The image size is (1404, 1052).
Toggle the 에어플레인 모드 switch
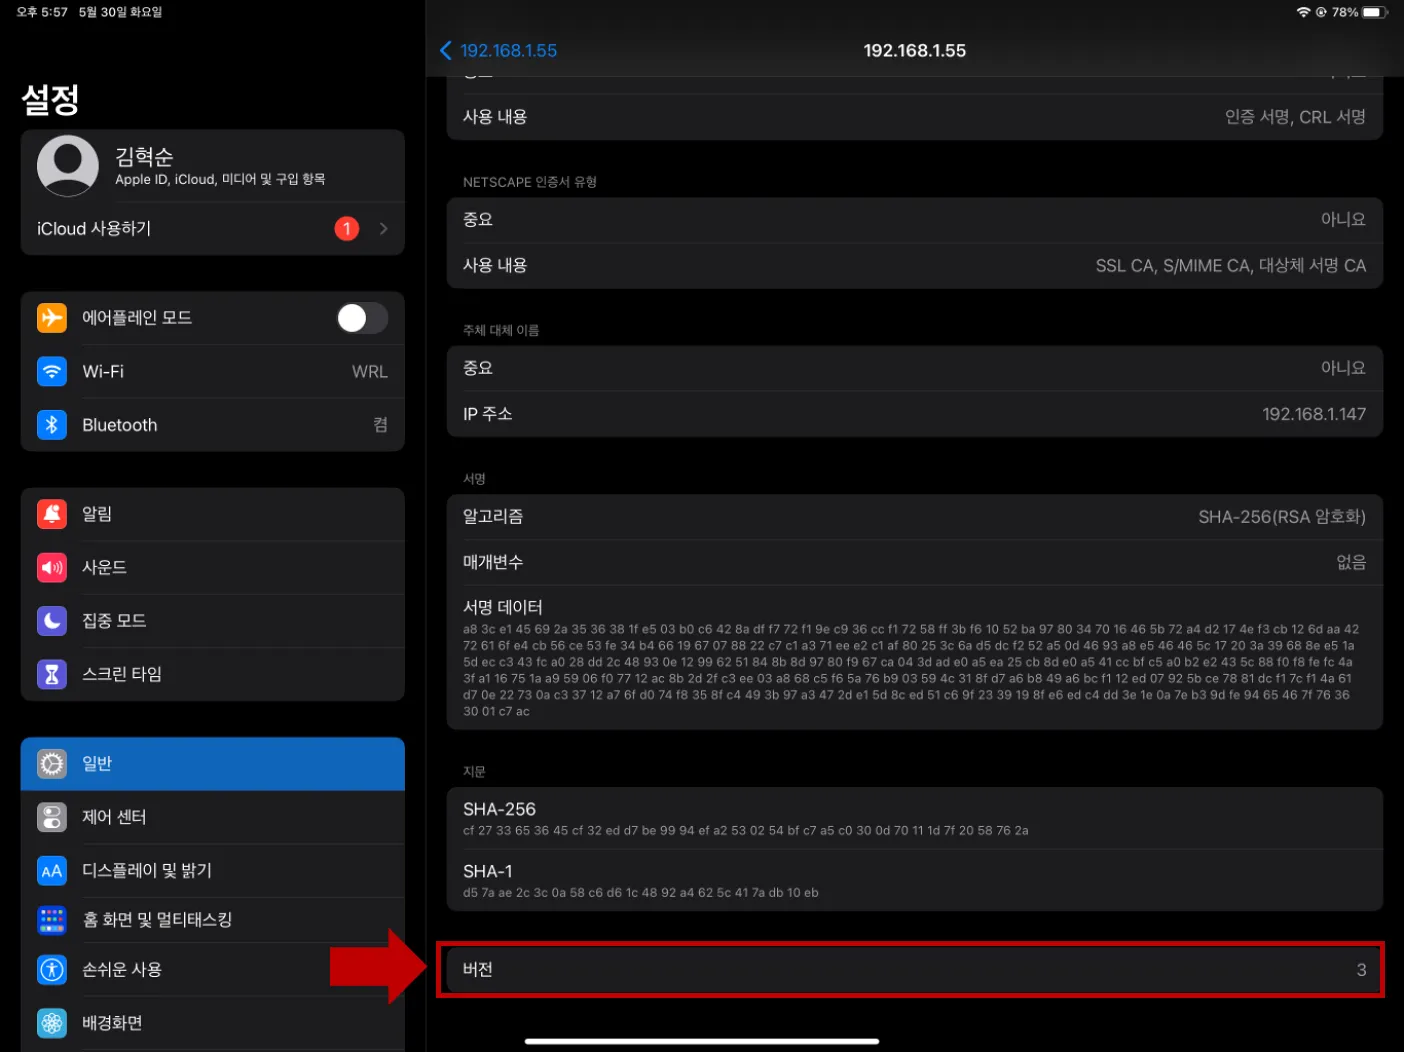362,318
